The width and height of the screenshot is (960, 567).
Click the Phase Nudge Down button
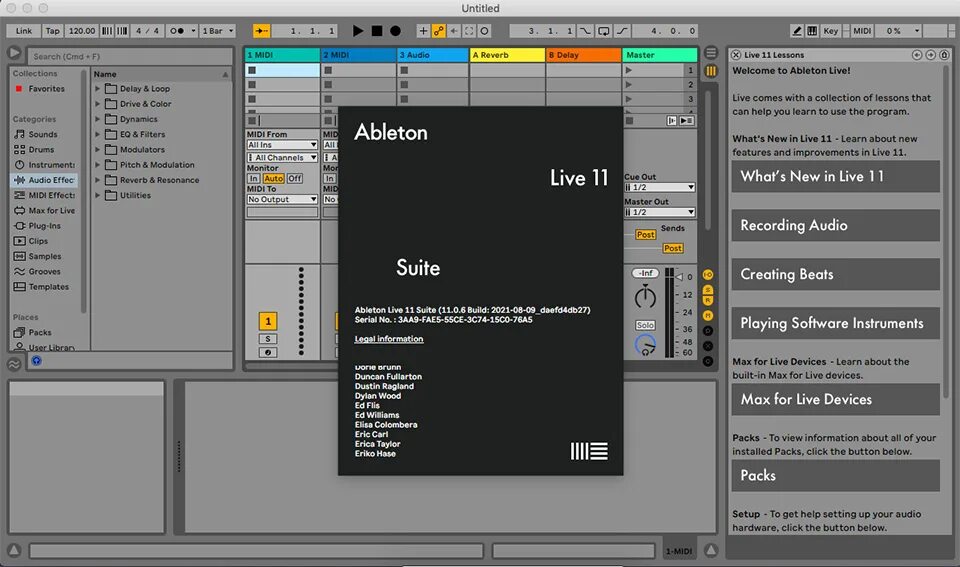pyautogui.click(x=107, y=31)
